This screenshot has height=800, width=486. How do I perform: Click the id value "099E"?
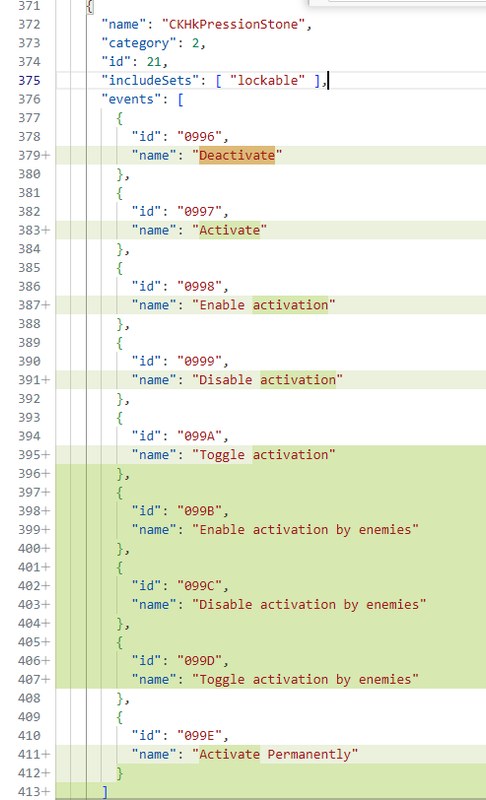coord(199,736)
